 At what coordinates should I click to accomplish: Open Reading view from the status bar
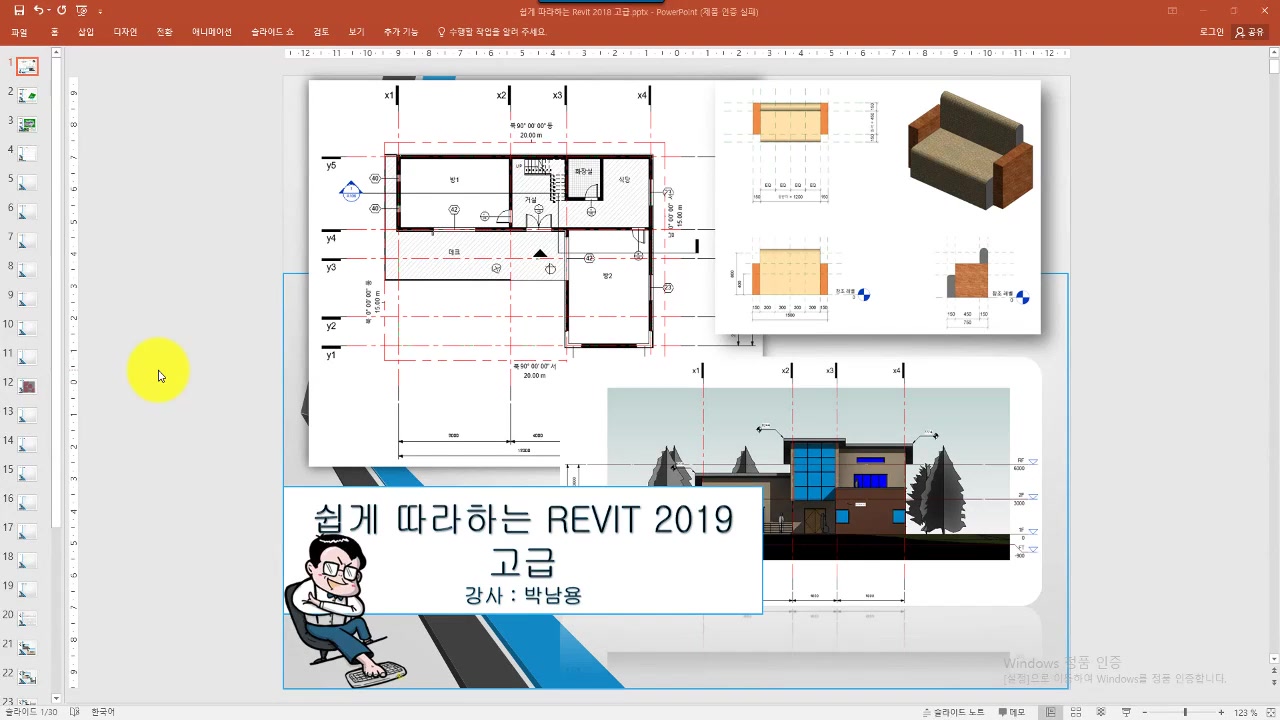point(1100,712)
